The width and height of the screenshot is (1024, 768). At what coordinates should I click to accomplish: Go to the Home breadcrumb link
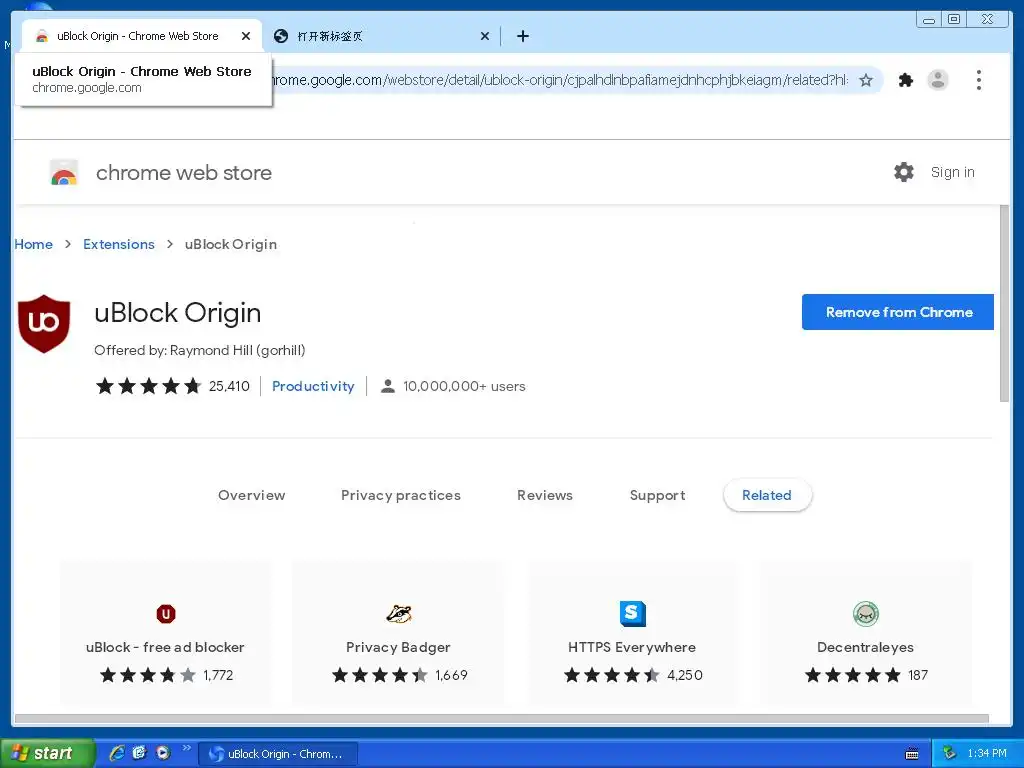click(33, 244)
